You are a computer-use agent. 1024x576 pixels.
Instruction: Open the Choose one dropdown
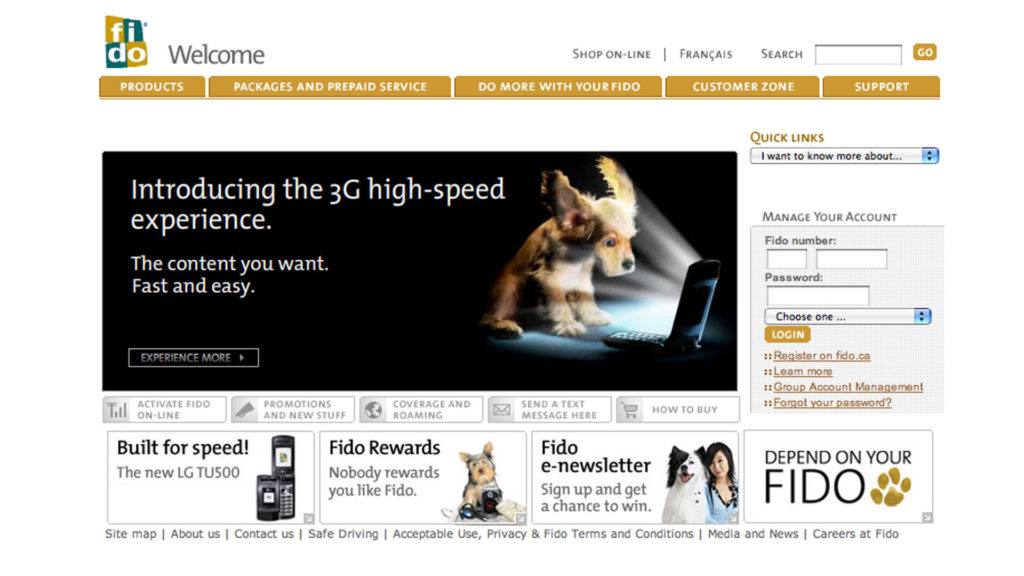(x=848, y=317)
